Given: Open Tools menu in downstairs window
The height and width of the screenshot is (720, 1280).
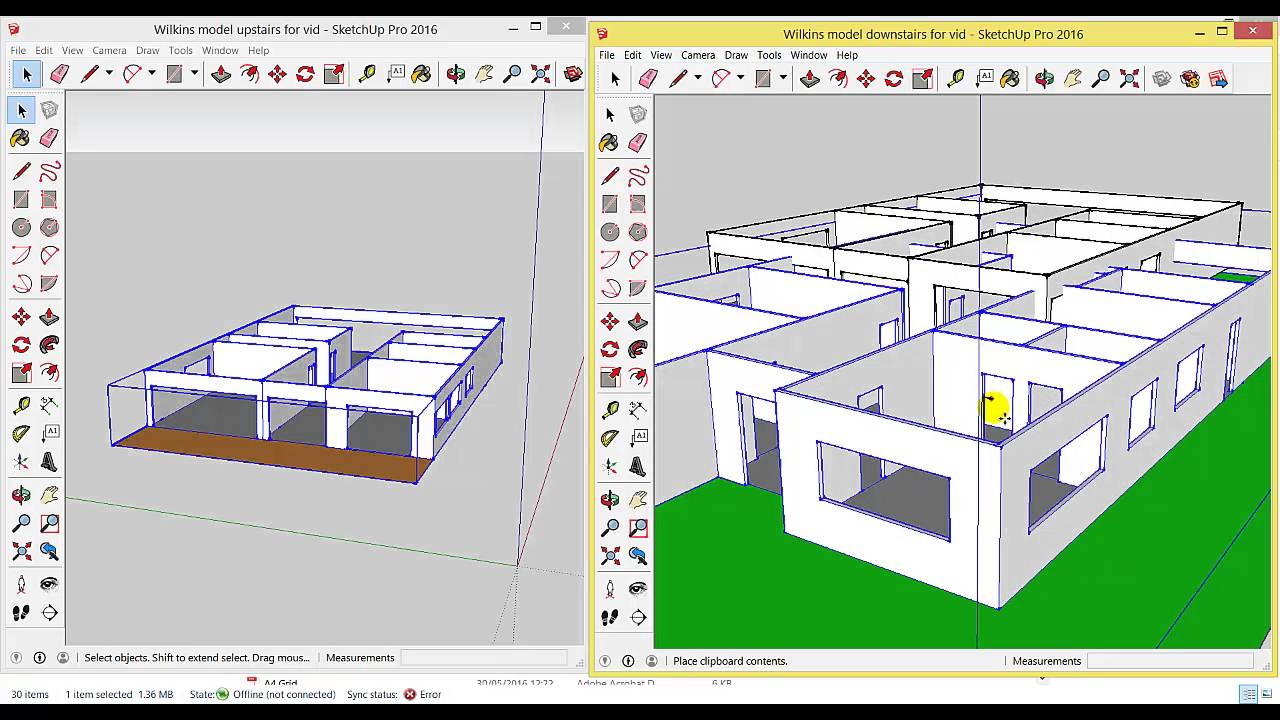Looking at the screenshot, I should tap(769, 55).
